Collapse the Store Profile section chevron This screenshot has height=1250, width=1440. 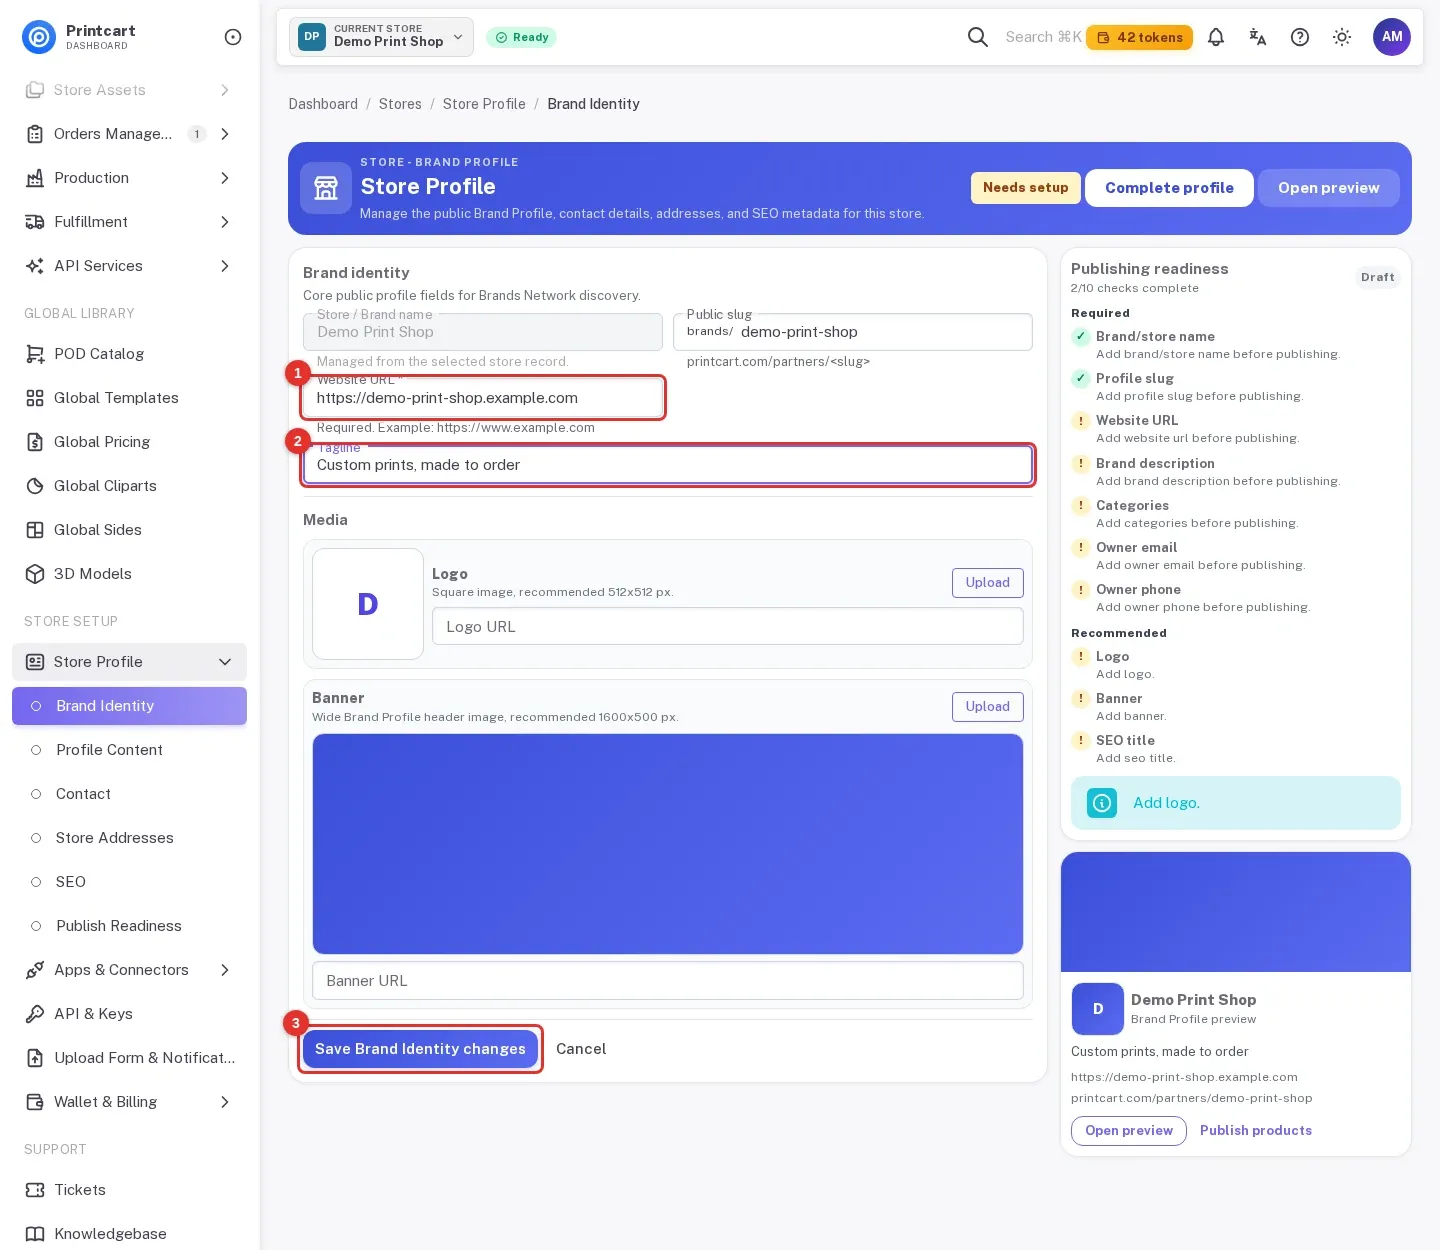point(225,662)
